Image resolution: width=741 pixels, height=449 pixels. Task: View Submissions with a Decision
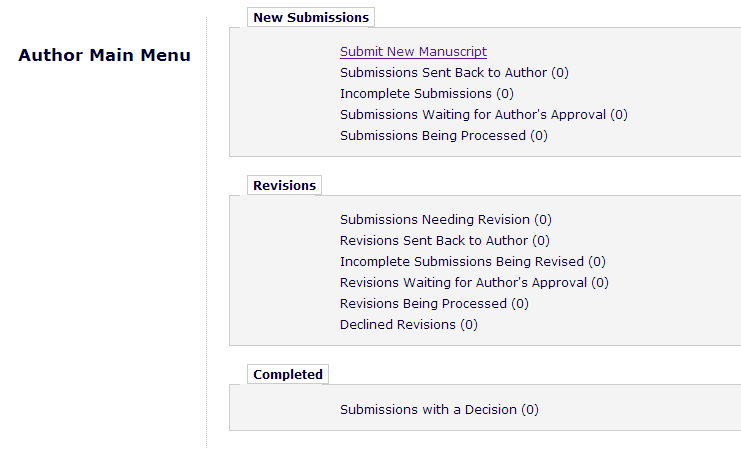click(x=439, y=410)
